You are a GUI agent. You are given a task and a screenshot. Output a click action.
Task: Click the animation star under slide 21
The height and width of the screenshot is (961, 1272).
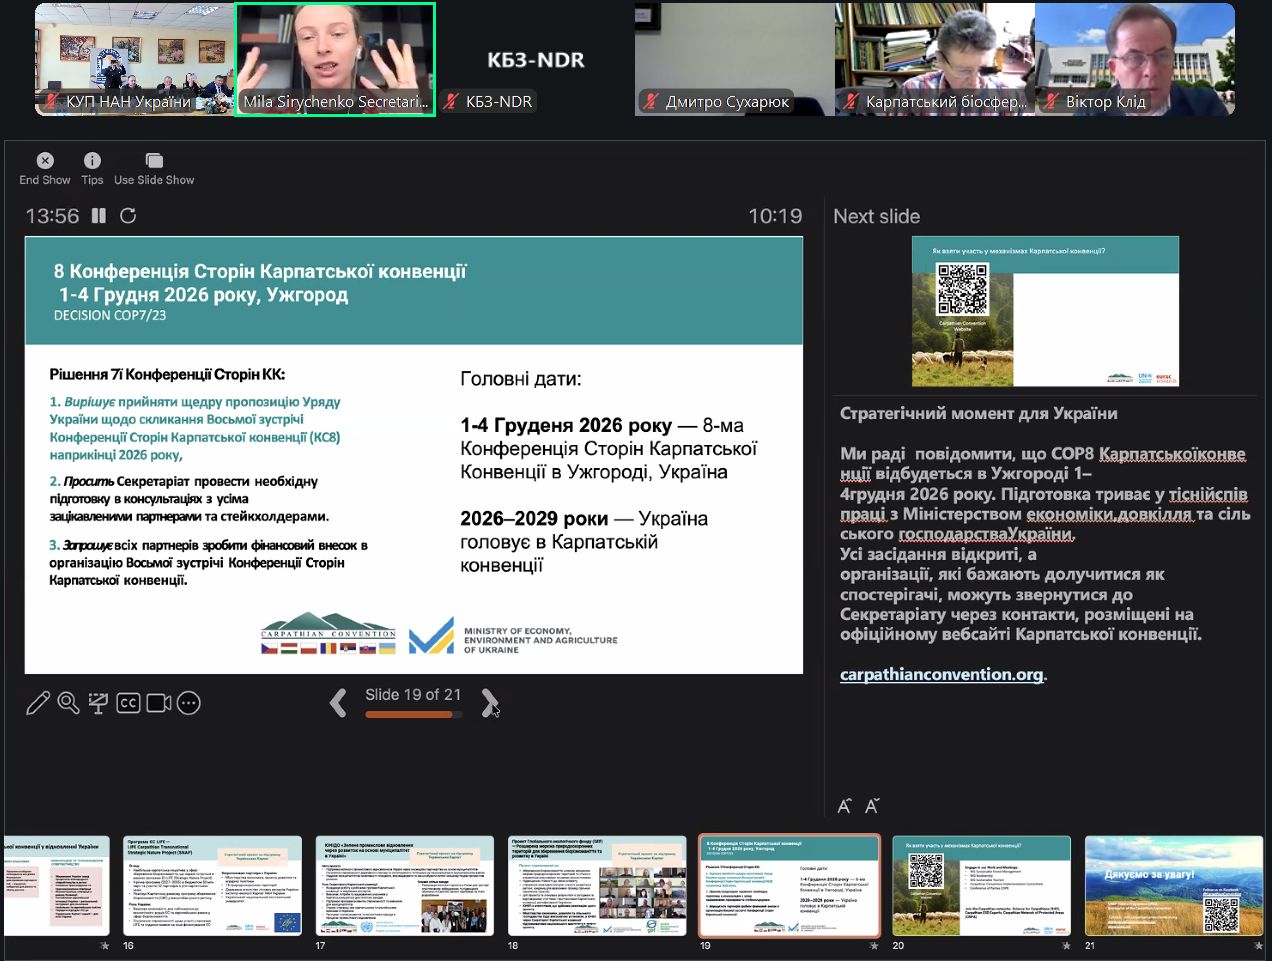[x=1258, y=945]
